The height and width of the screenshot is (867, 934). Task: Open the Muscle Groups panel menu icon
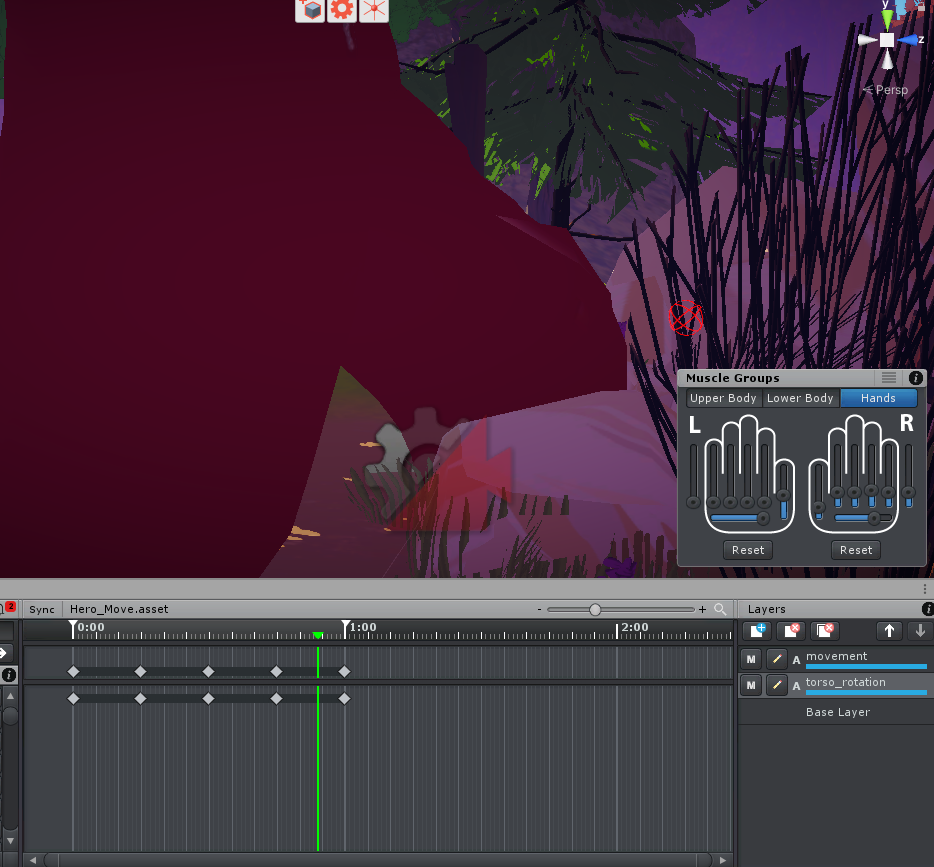[x=889, y=378]
